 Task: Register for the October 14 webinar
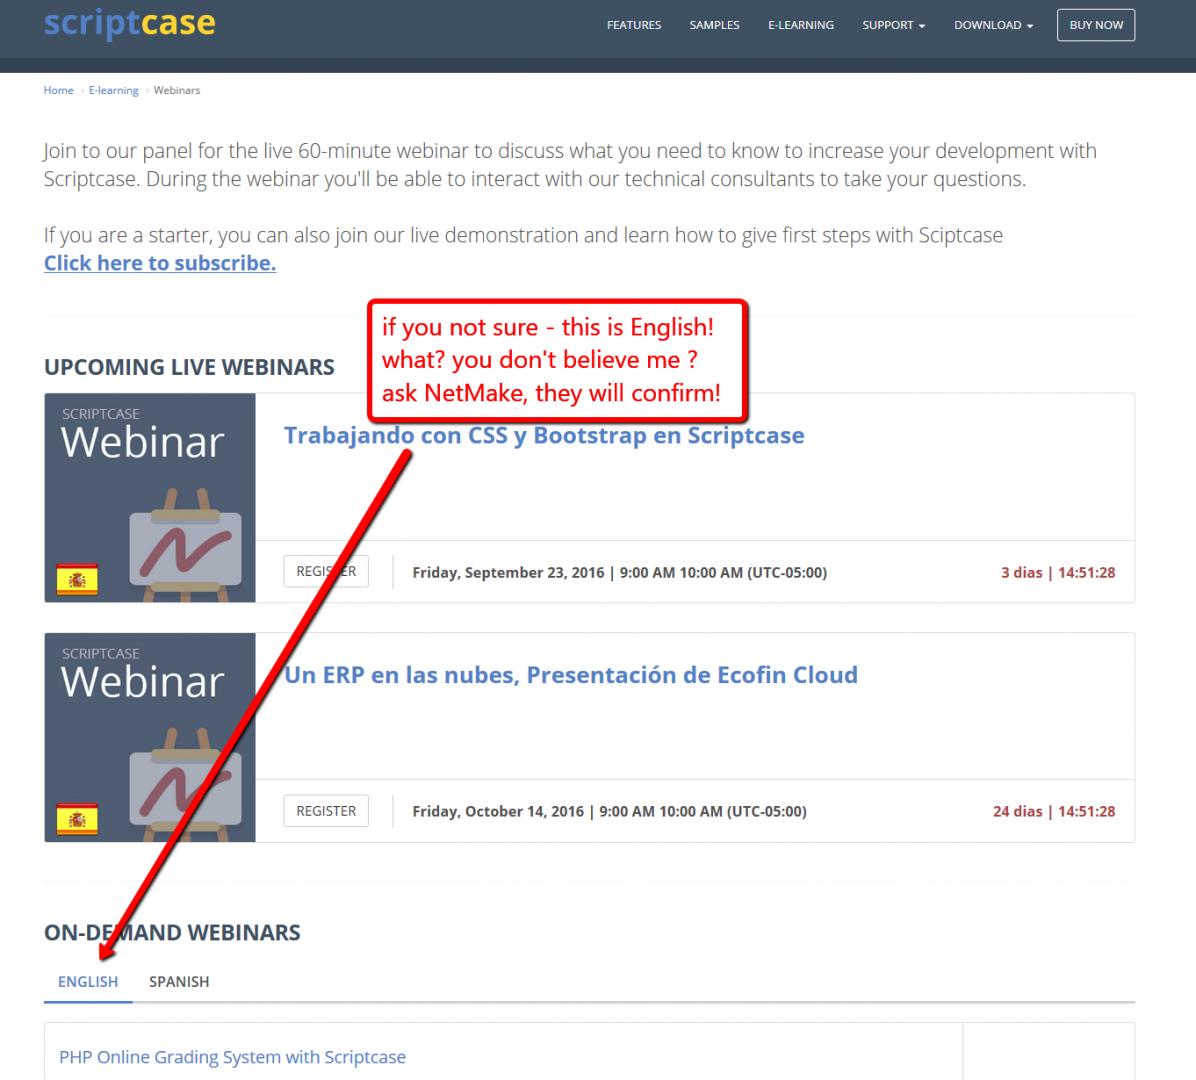(x=326, y=811)
